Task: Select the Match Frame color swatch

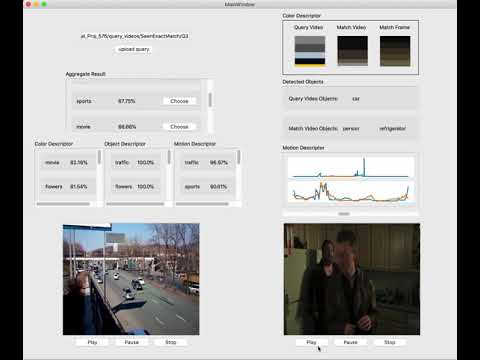Action: [395, 51]
